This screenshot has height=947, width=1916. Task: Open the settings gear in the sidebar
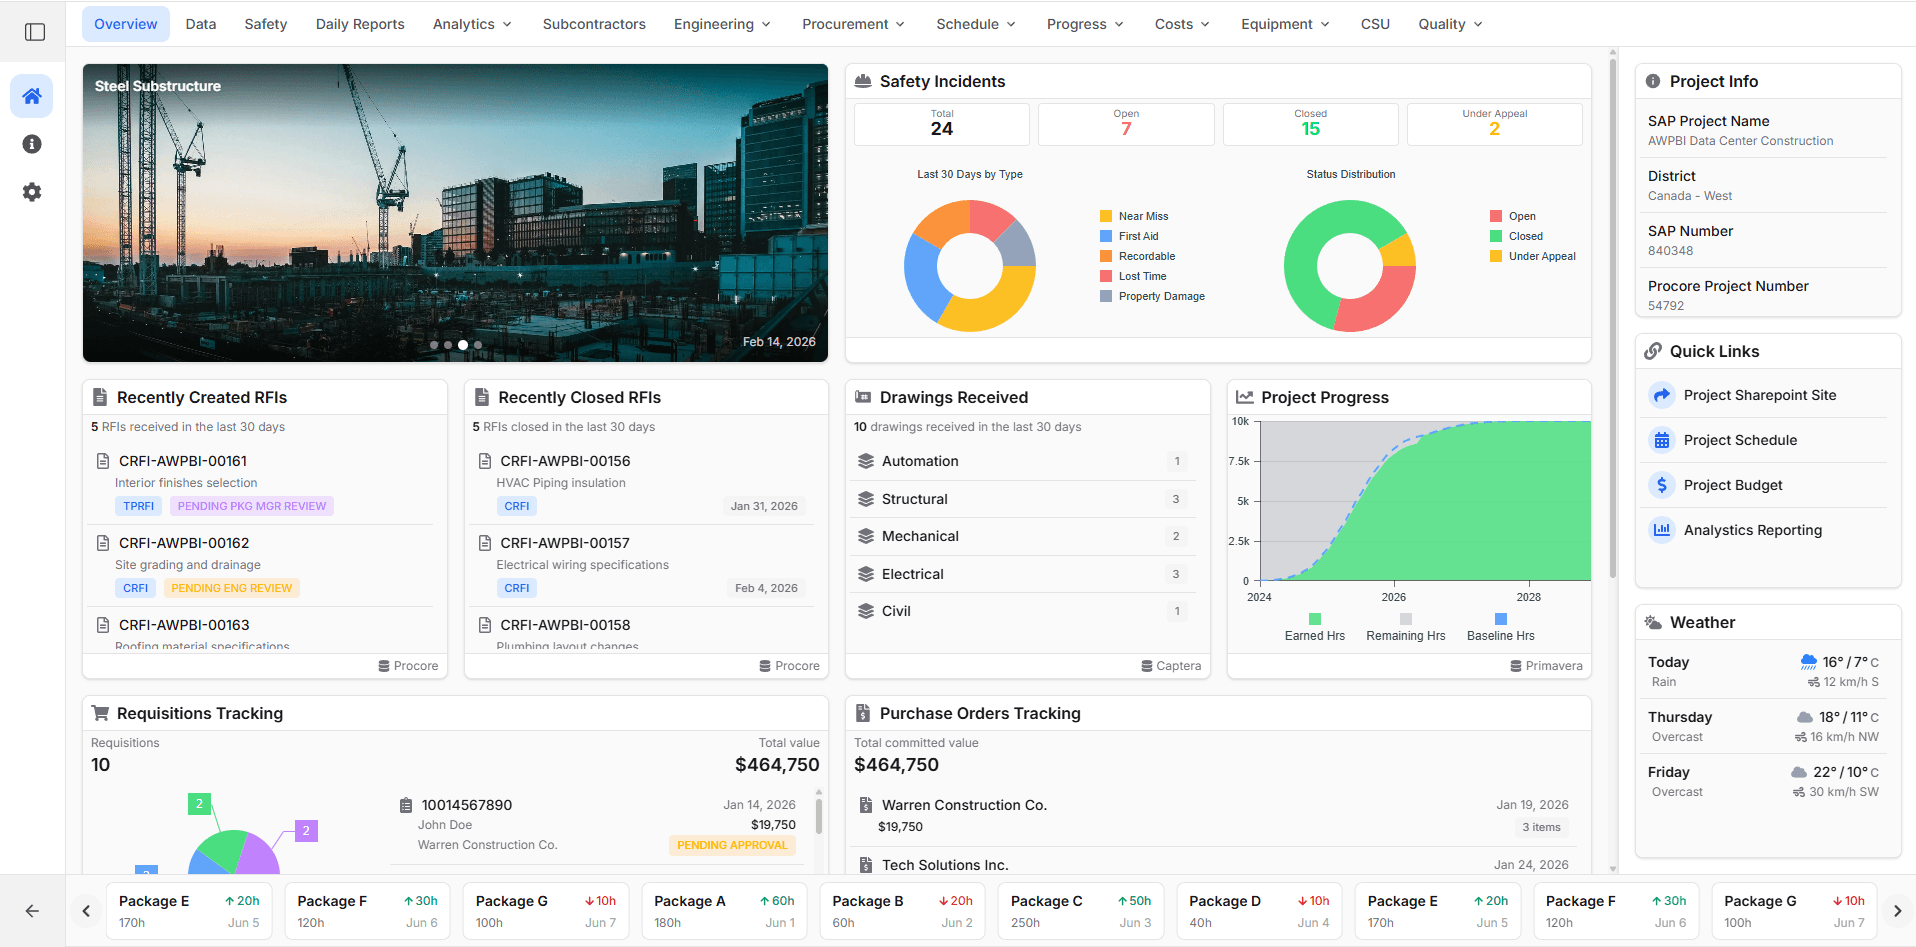pos(32,192)
